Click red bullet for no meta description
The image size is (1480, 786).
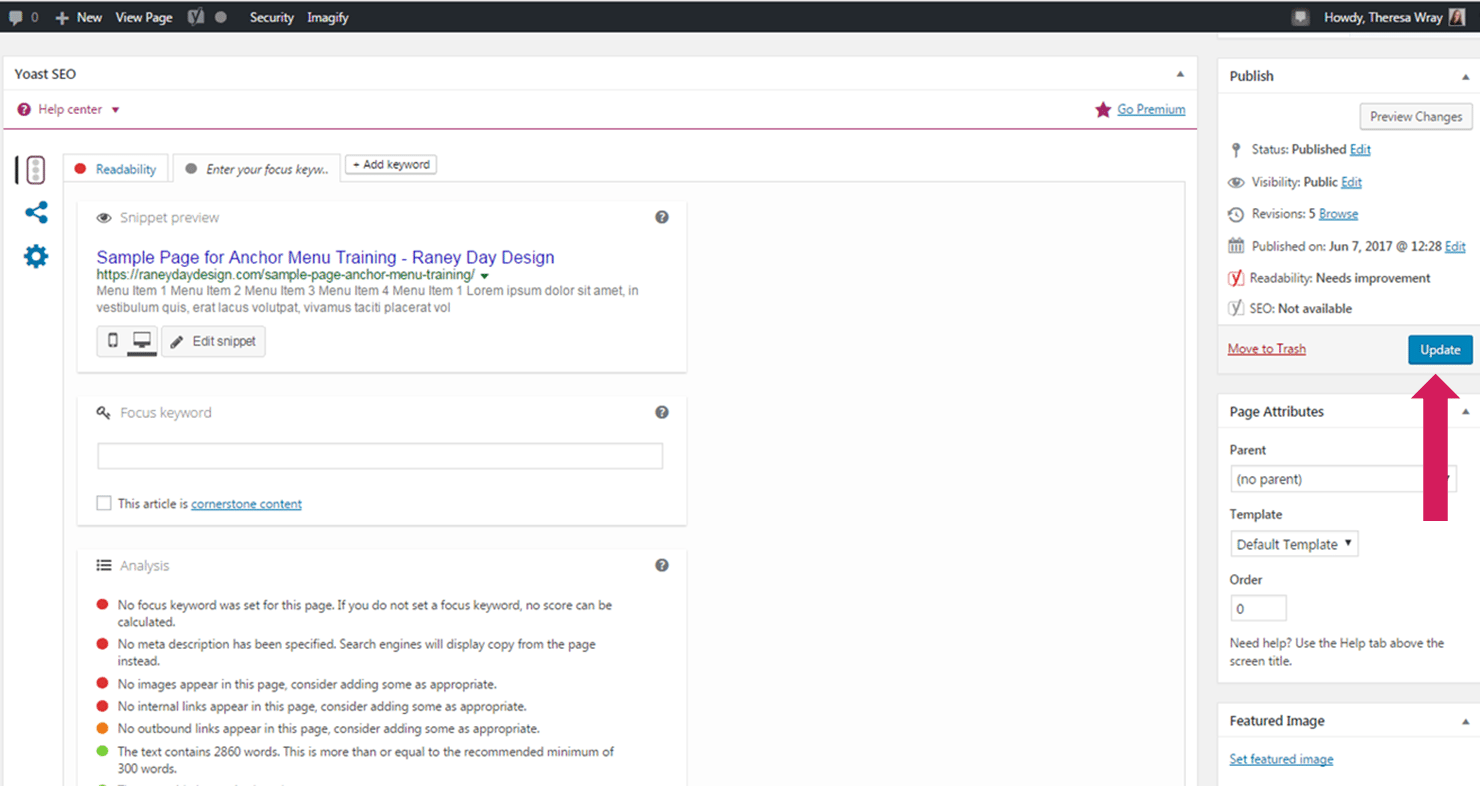(102, 644)
